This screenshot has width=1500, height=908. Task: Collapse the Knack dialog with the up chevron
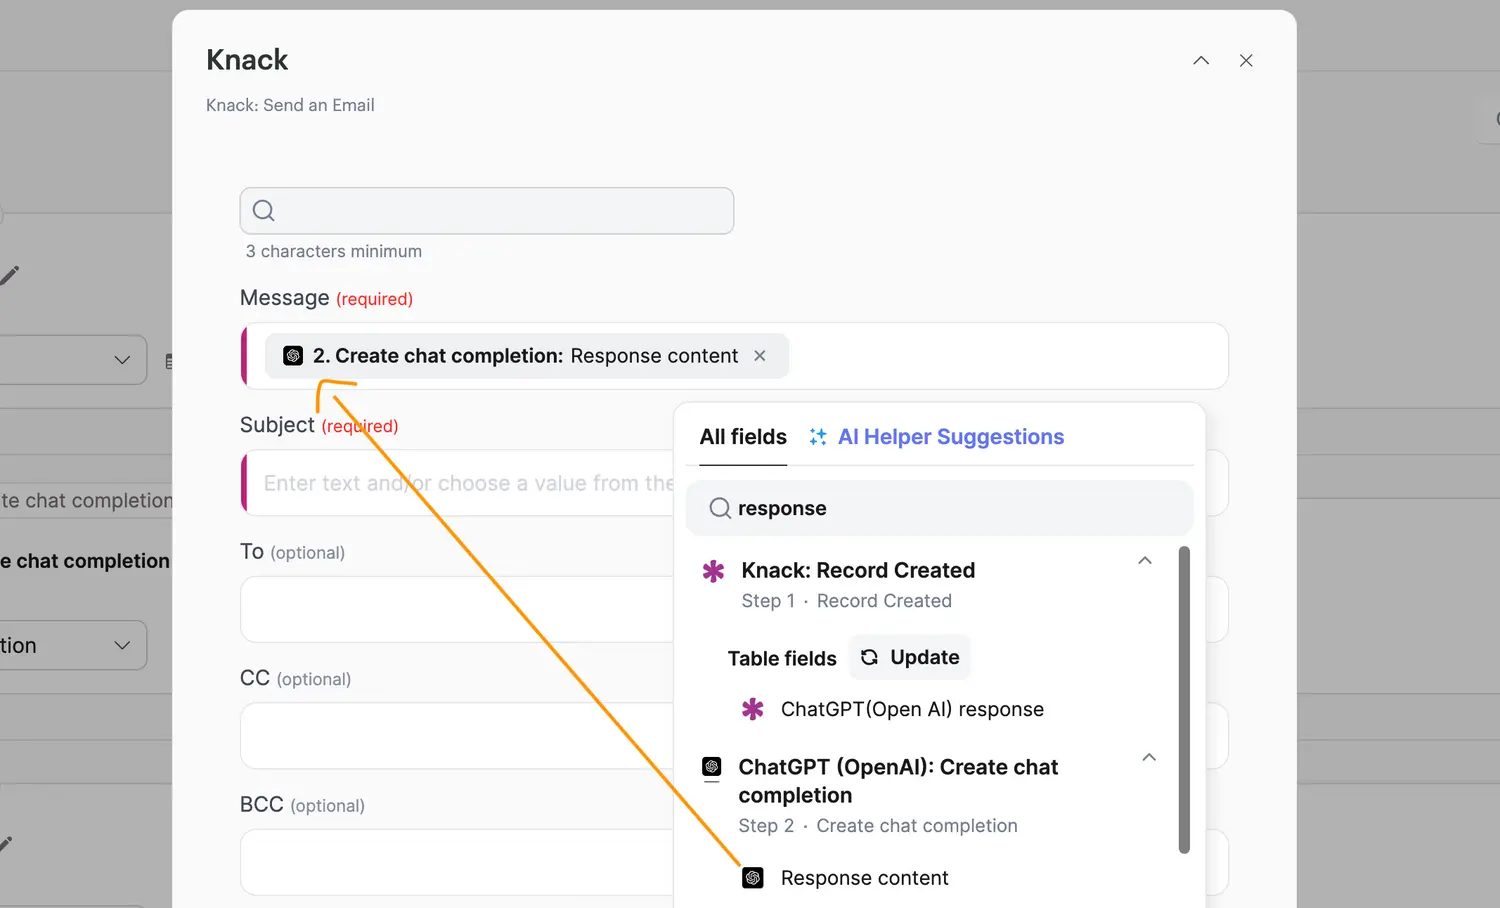tap(1201, 61)
